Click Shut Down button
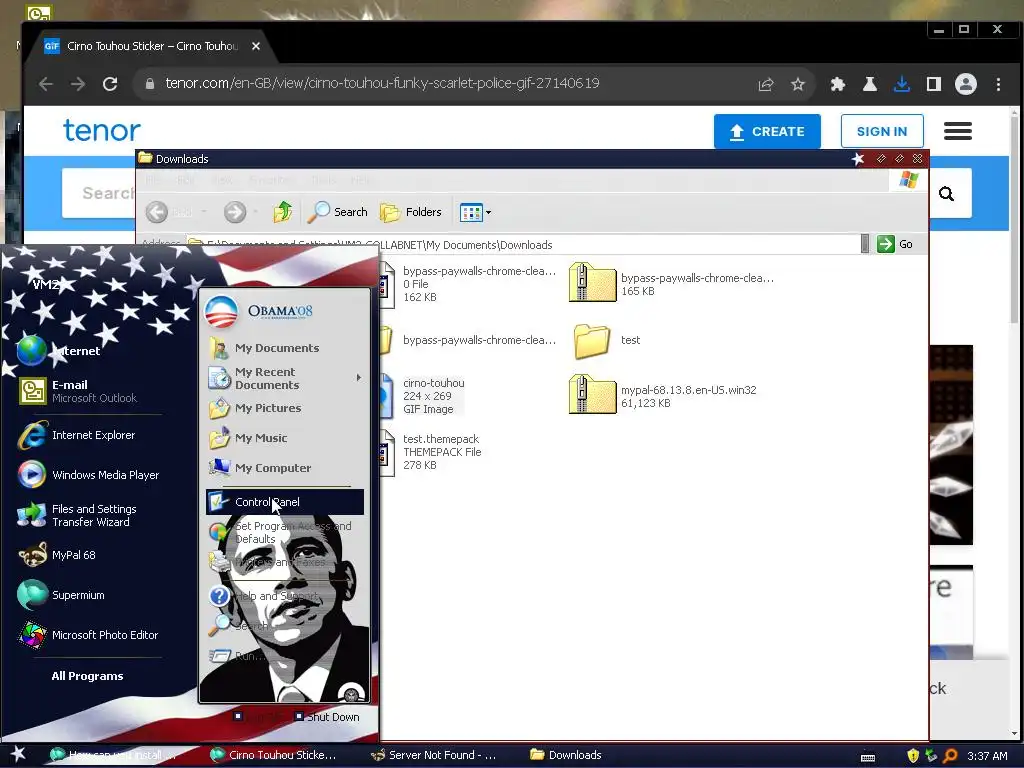The height and width of the screenshot is (768, 1024). (327, 717)
